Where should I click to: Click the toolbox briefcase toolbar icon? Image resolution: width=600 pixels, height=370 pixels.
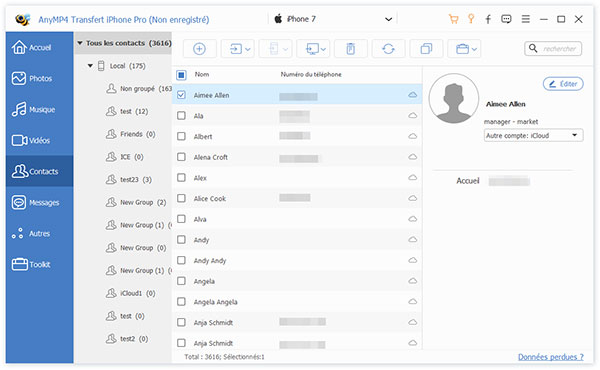point(462,49)
